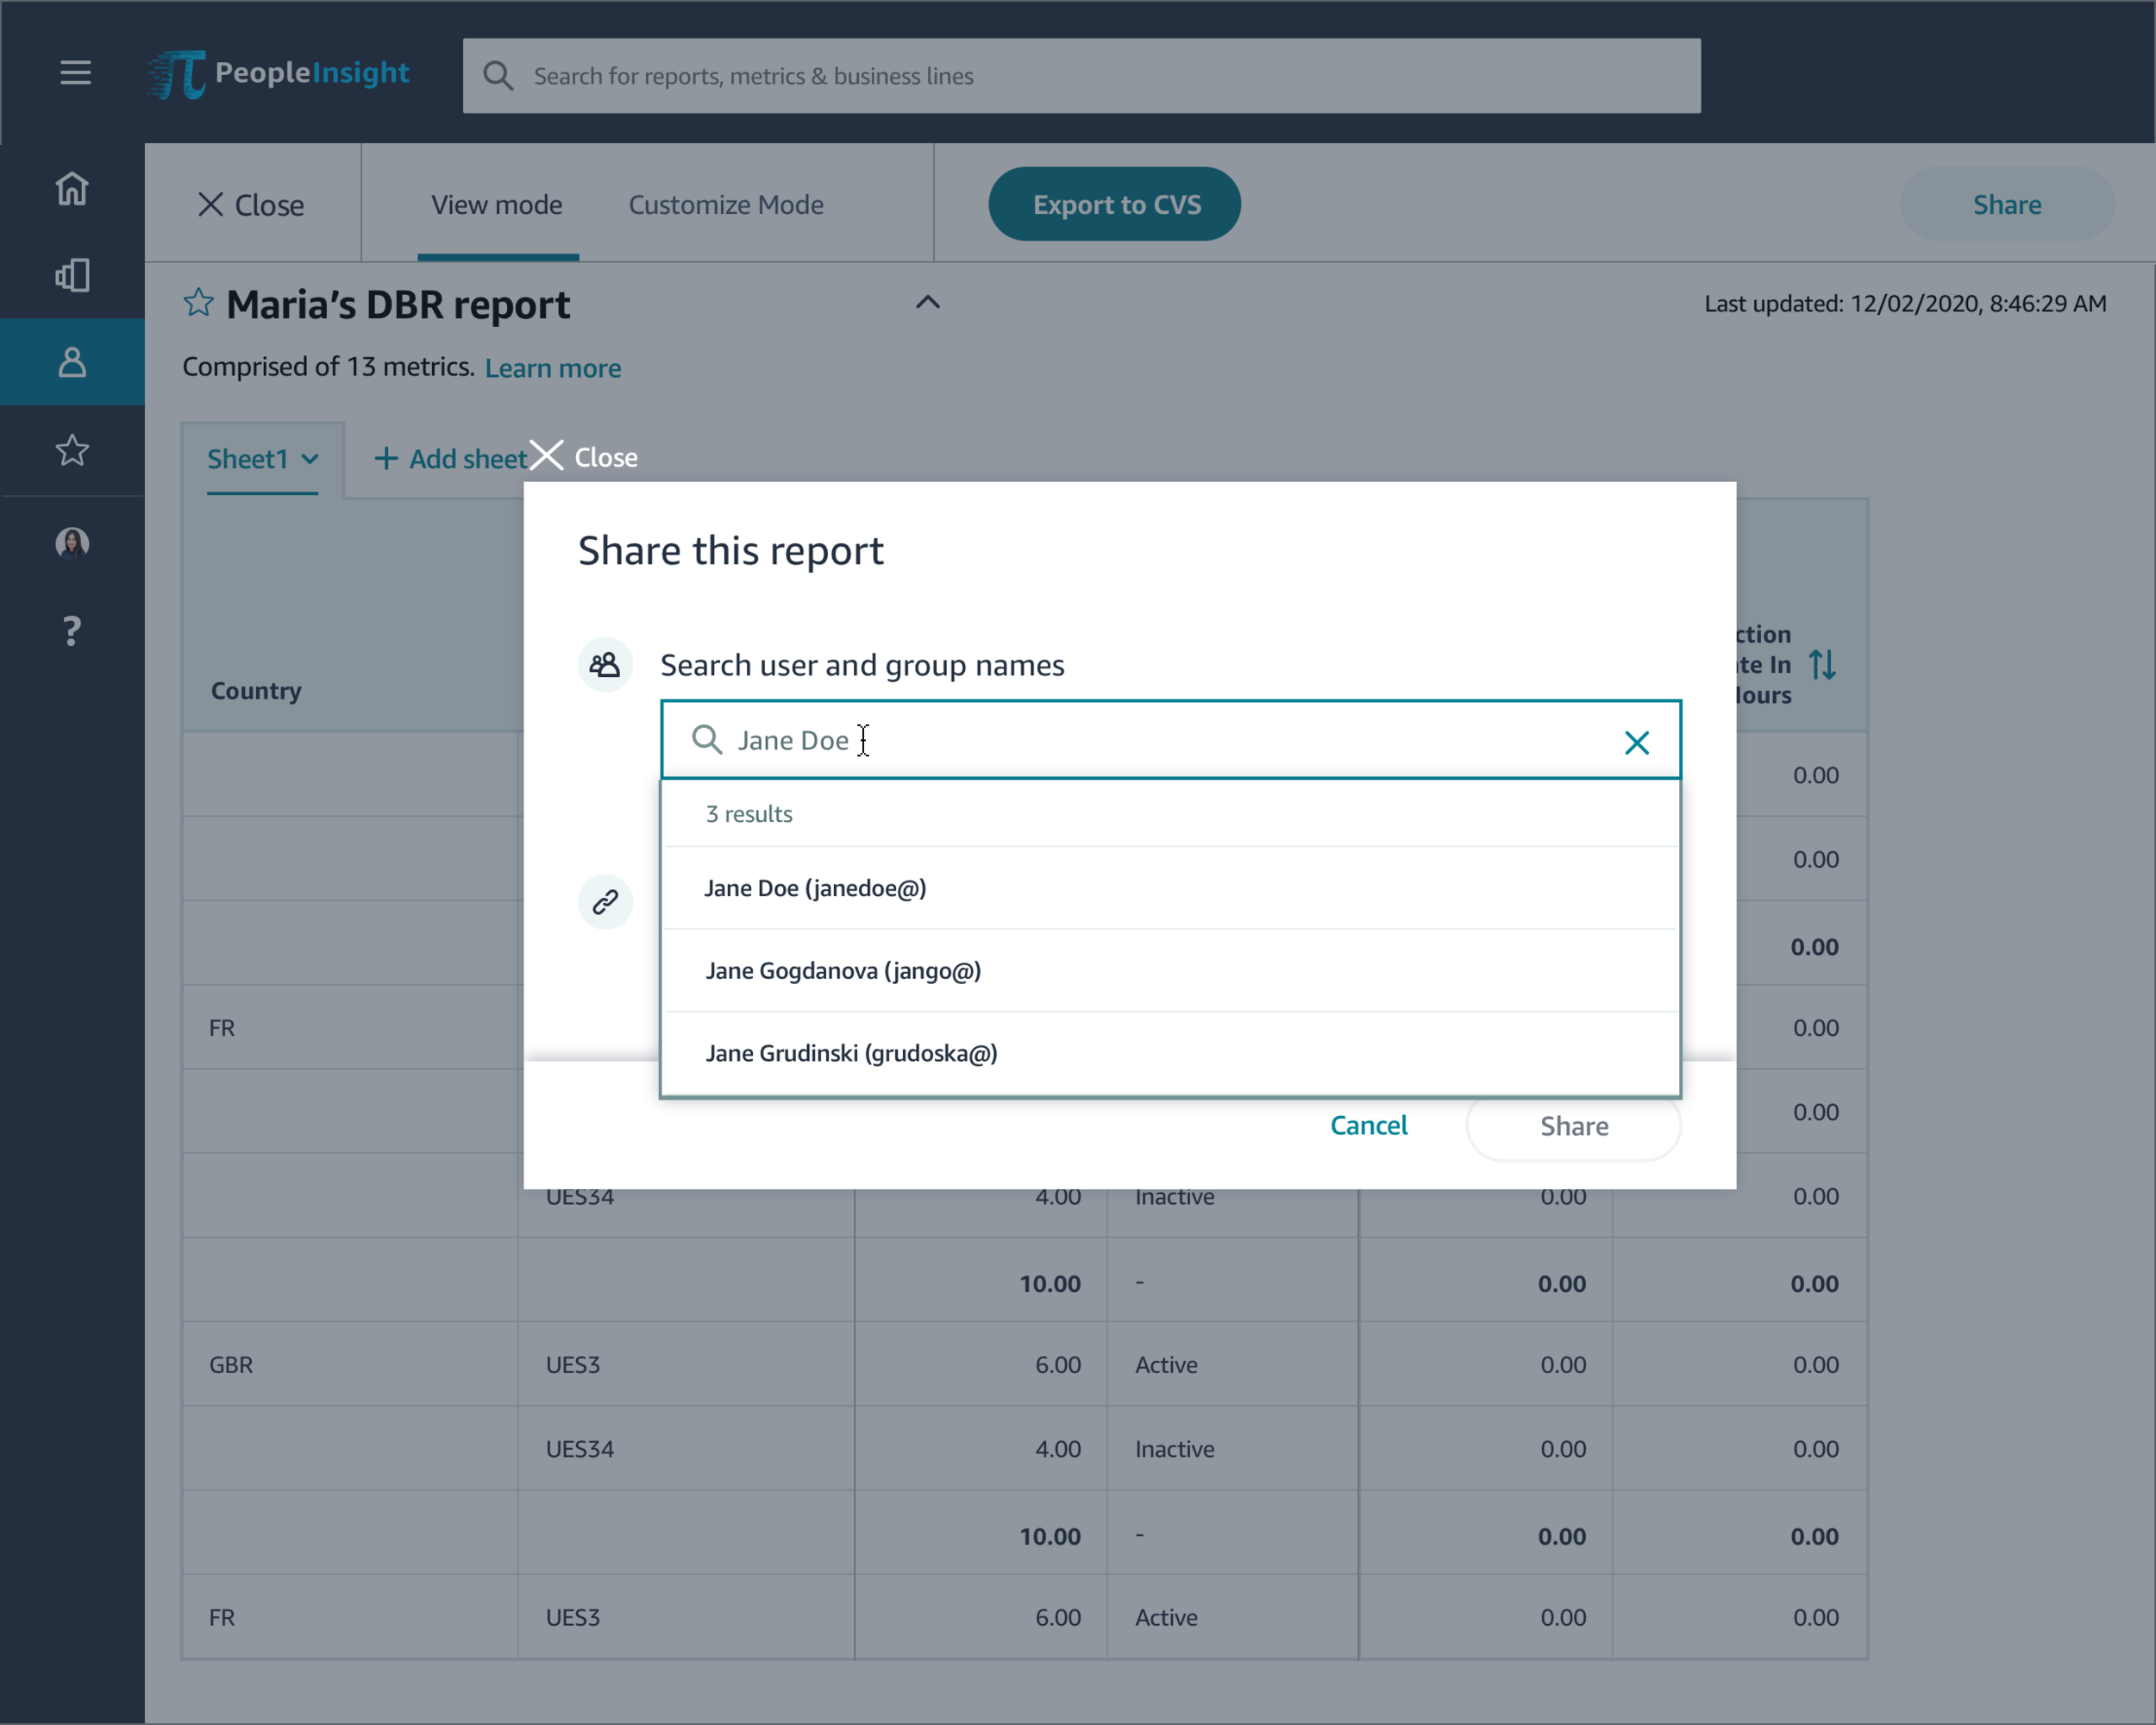Cancel the share dialog
Viewport: 2156px width, 1725px height.
click(x=1368, y=1125)
